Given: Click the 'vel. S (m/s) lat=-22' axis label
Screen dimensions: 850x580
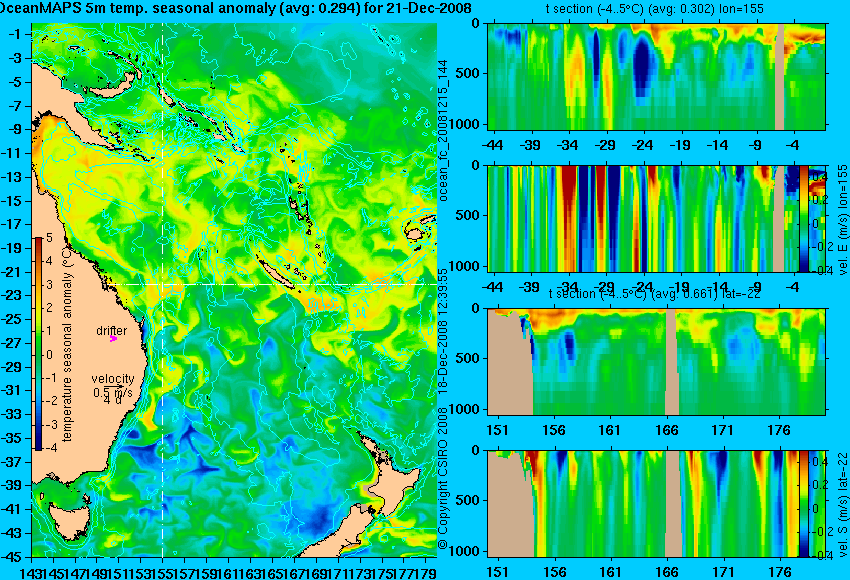Looking at the screenshot, I should point(843,504).
